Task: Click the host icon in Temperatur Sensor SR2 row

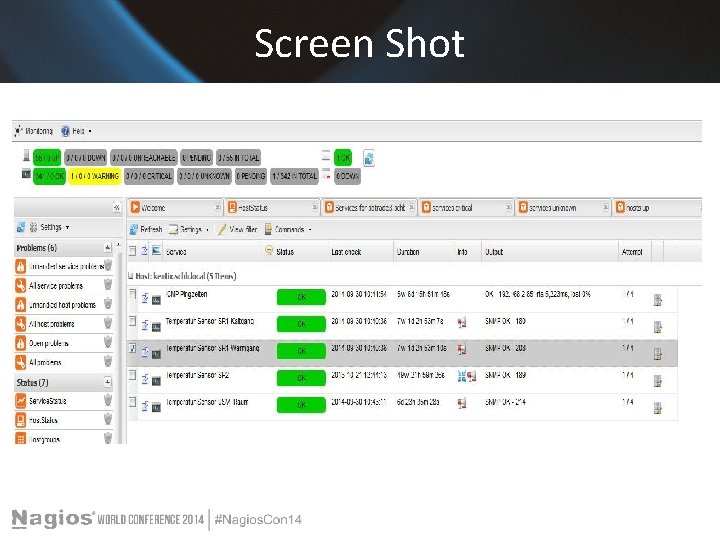Action: [157, 382]
